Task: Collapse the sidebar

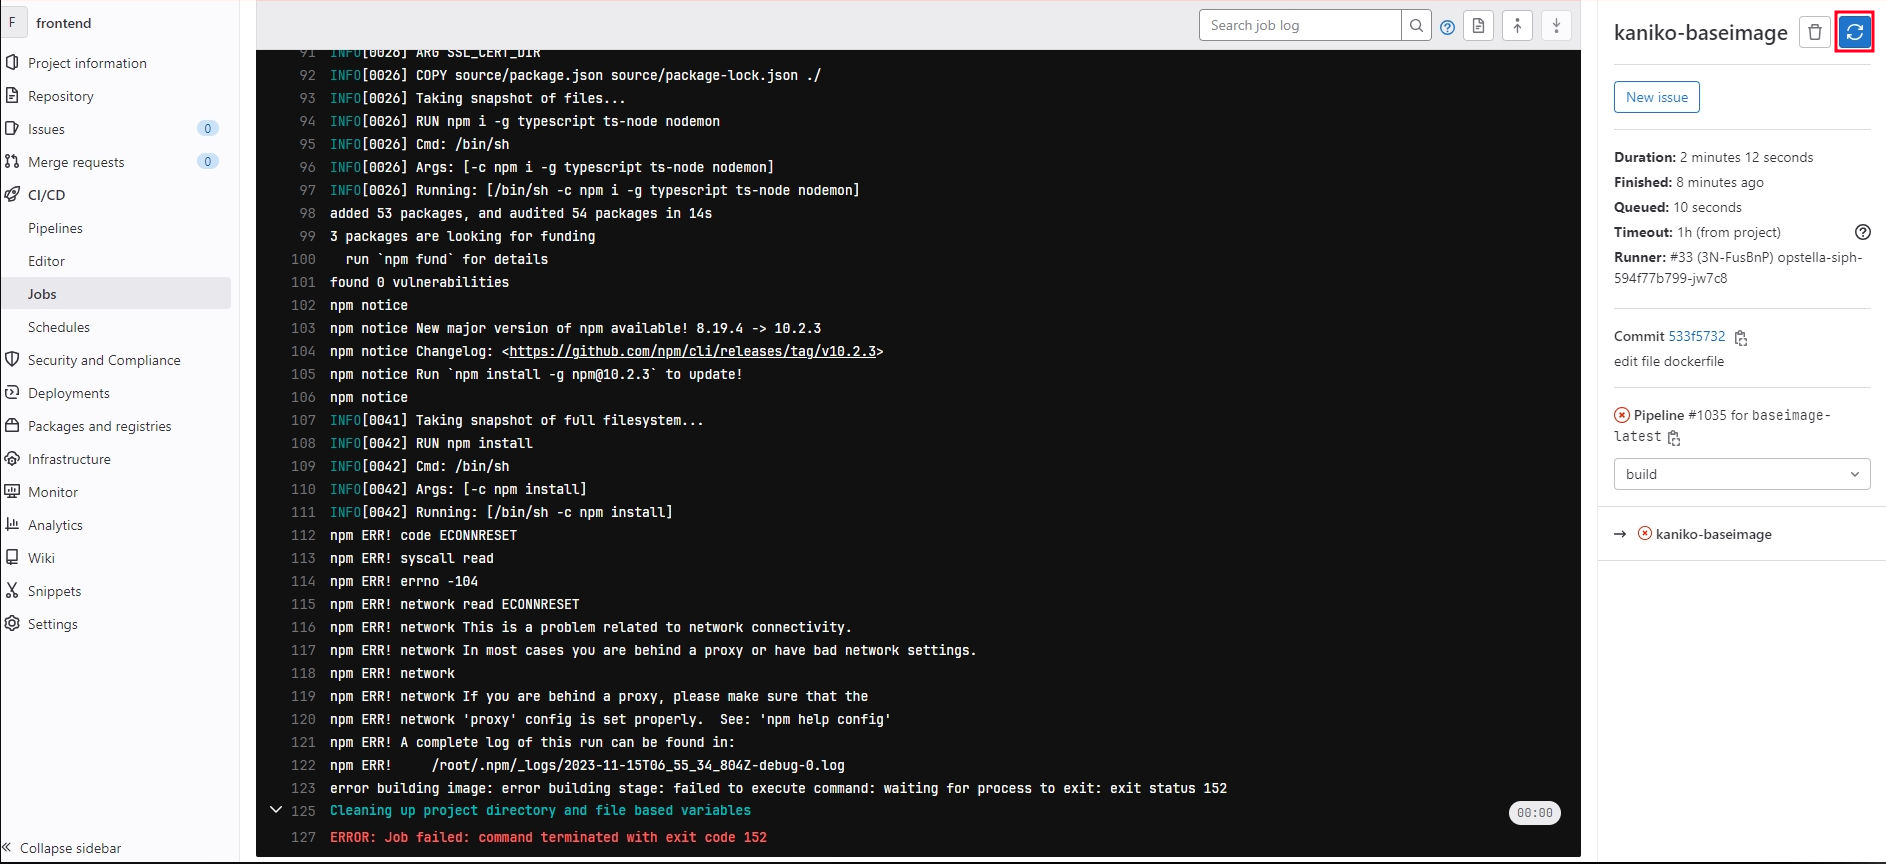Action: [x=62, y=848]
